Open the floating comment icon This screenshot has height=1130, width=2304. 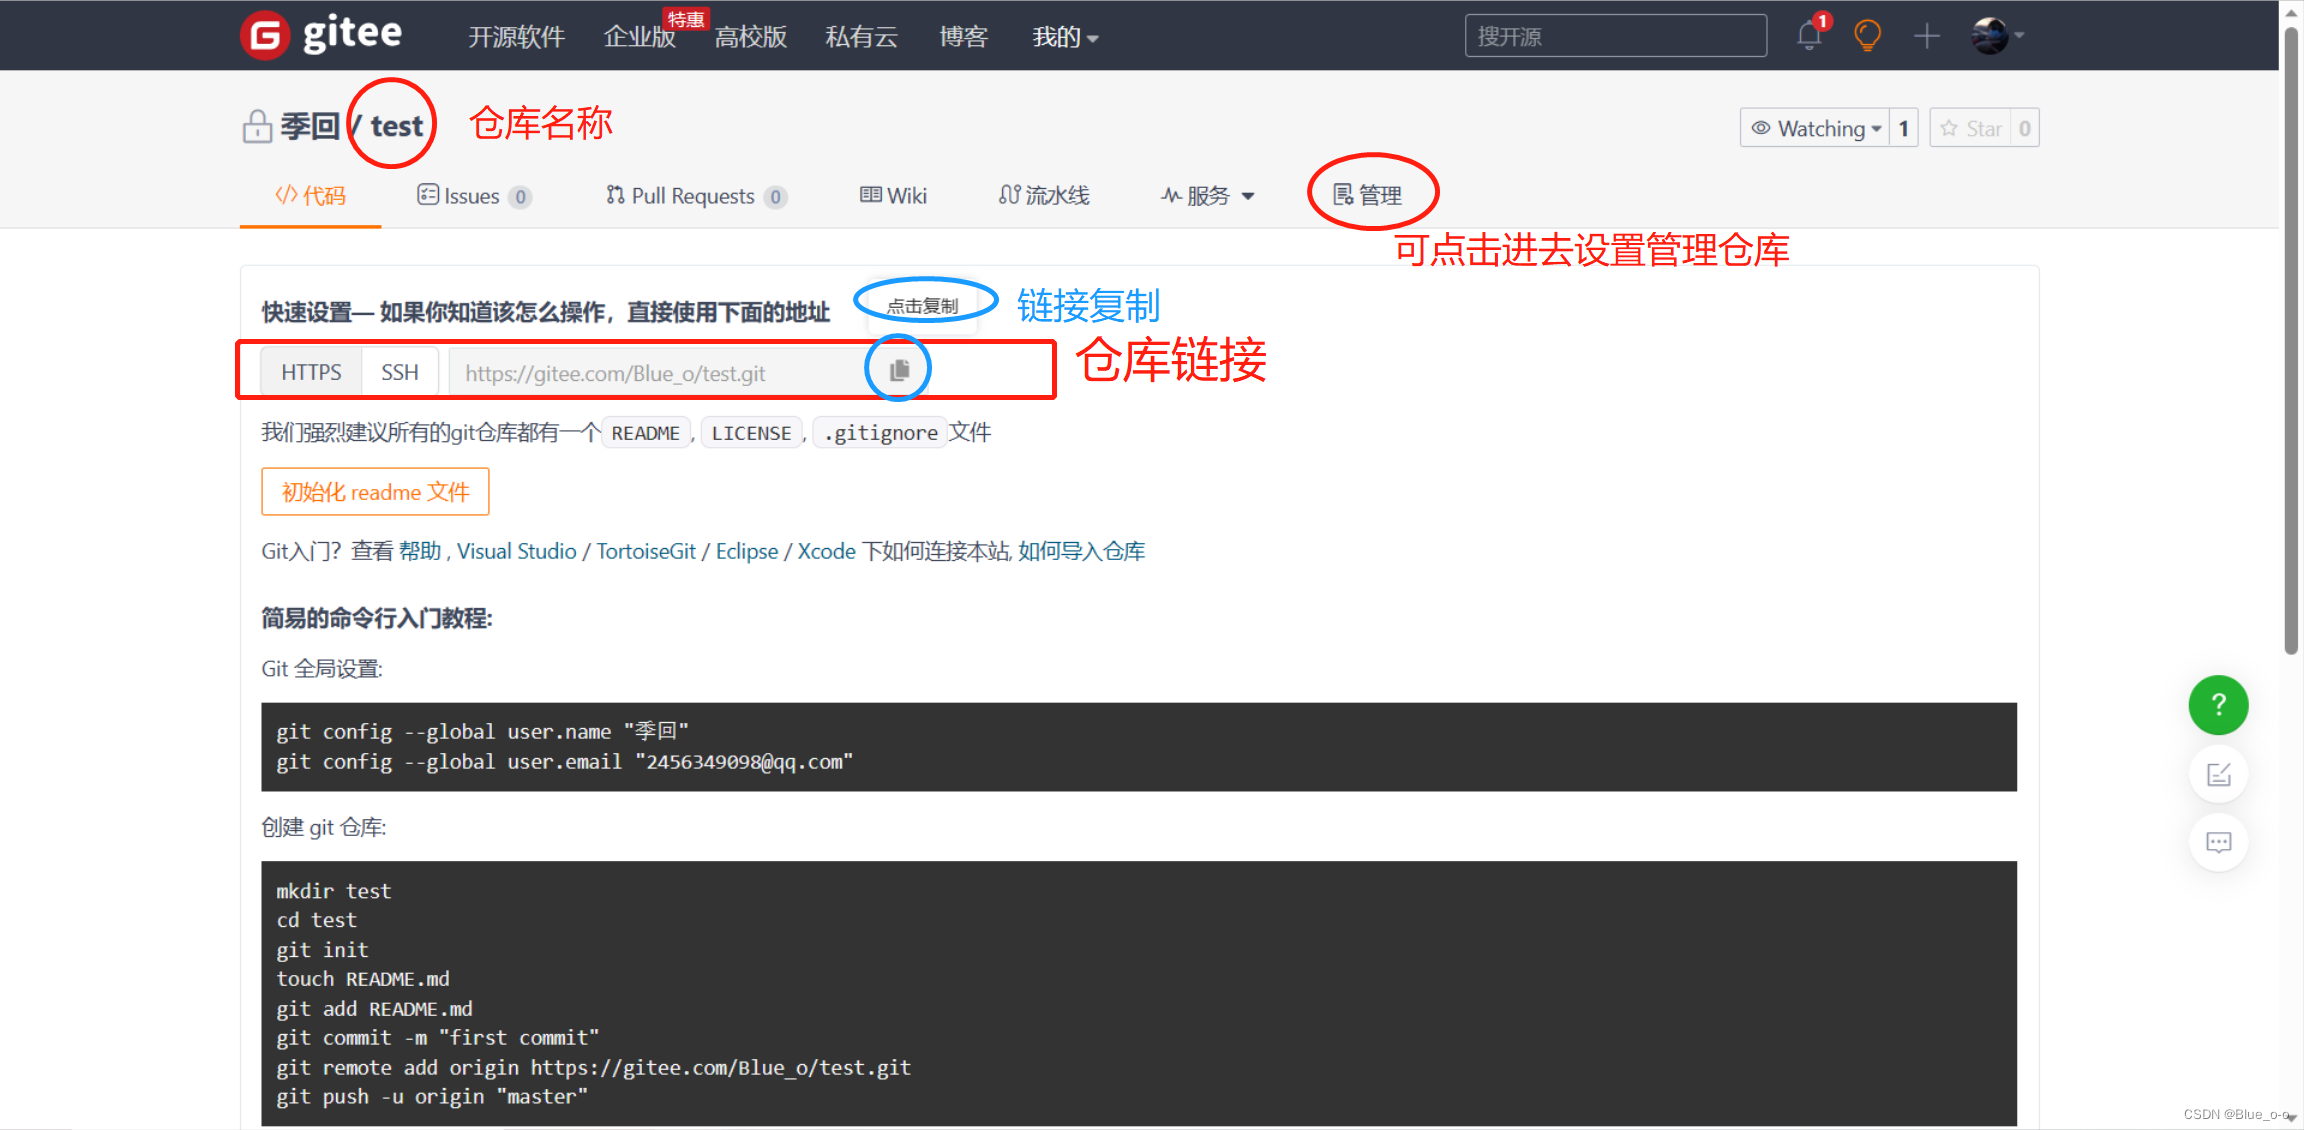tap(2218, 841)
